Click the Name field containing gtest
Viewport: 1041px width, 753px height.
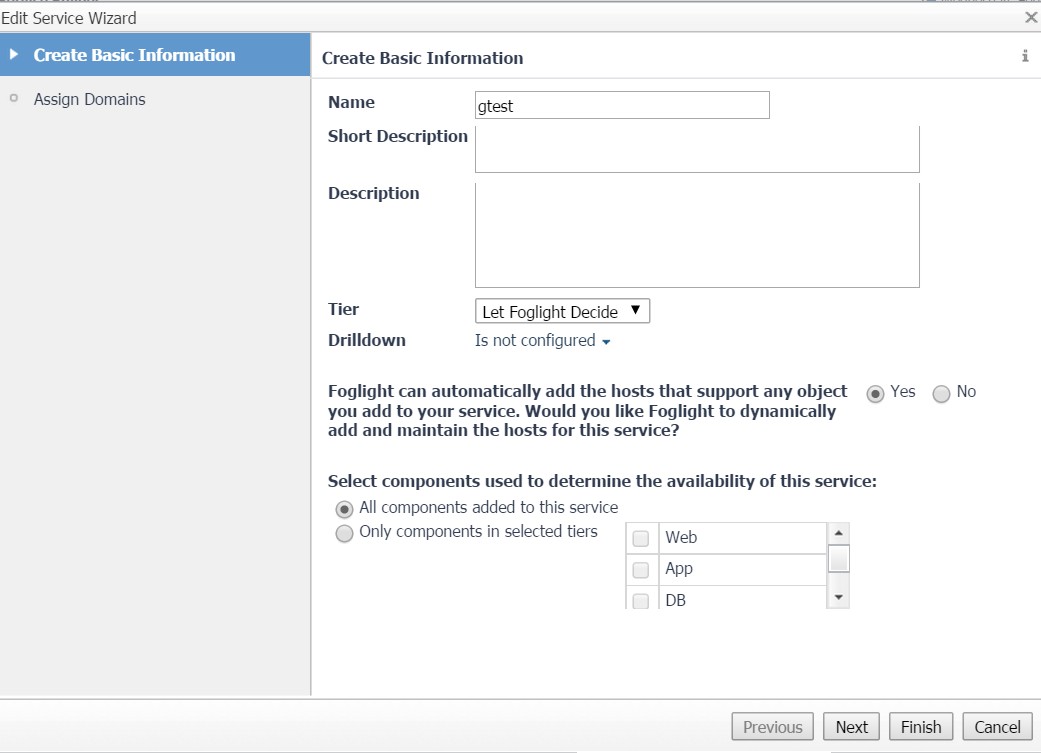coord(622,106)
